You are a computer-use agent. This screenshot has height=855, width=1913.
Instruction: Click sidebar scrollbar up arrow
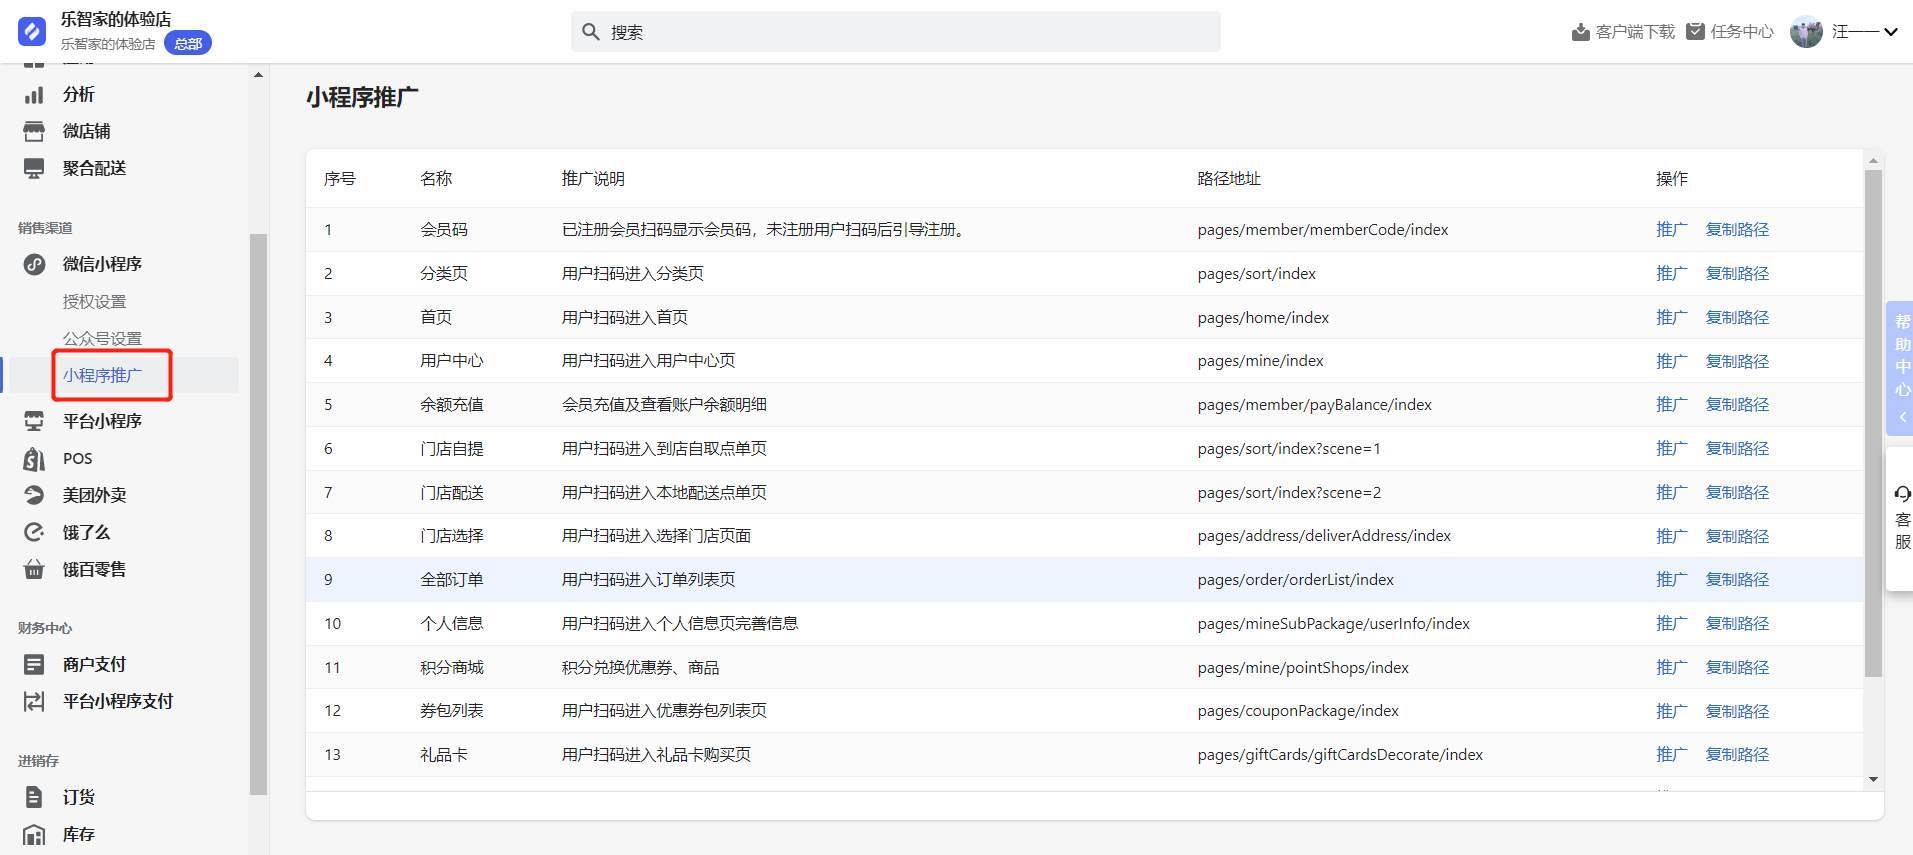tap(258, 75)
